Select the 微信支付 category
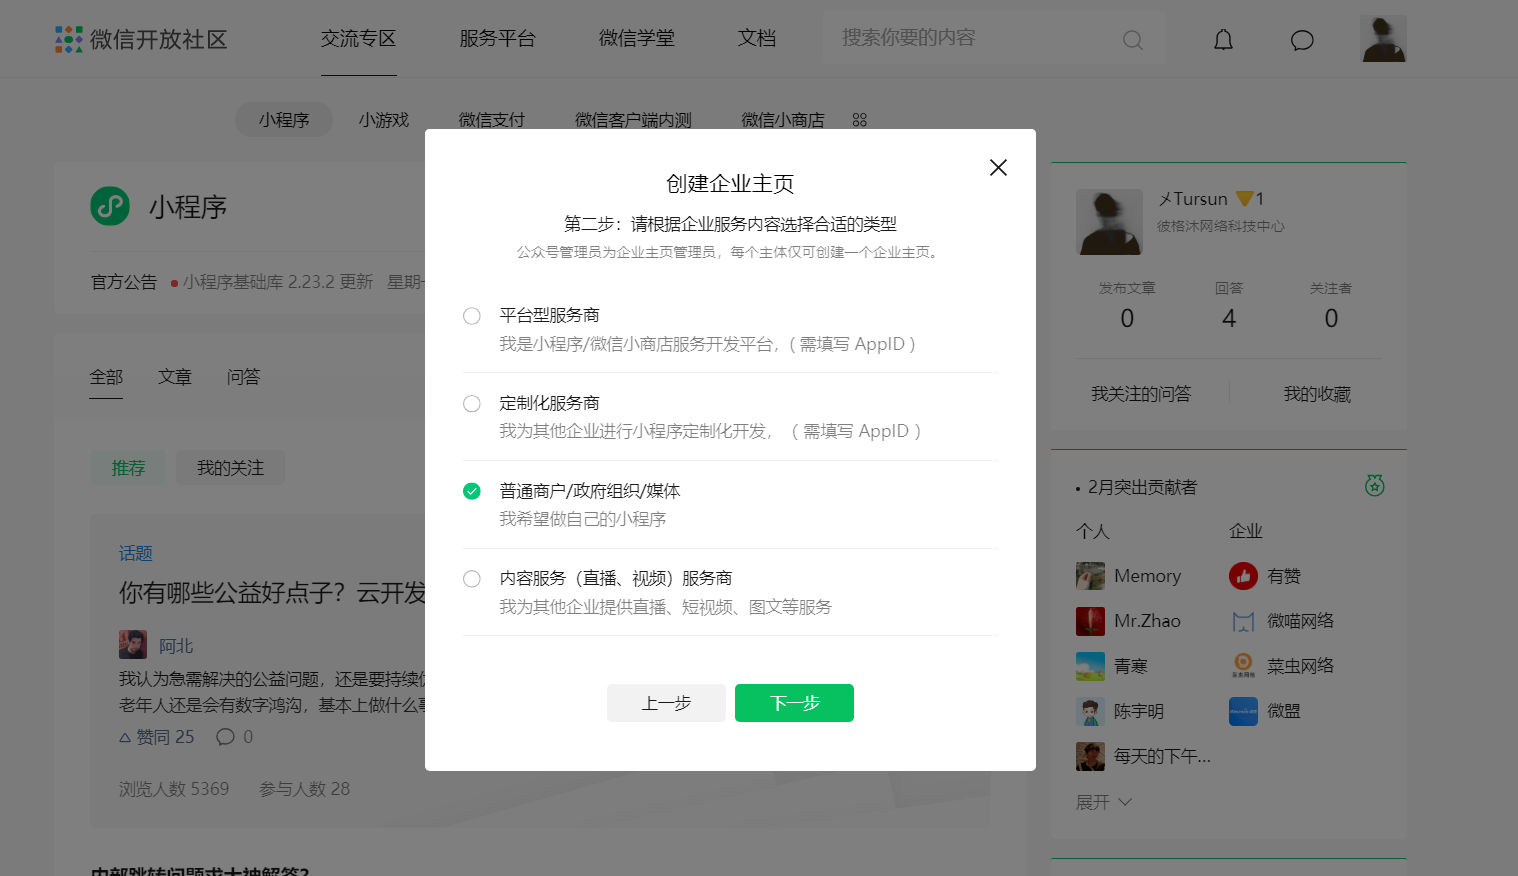The width and height of the screenshot is (1518, 876). click(x=491, y=120)
